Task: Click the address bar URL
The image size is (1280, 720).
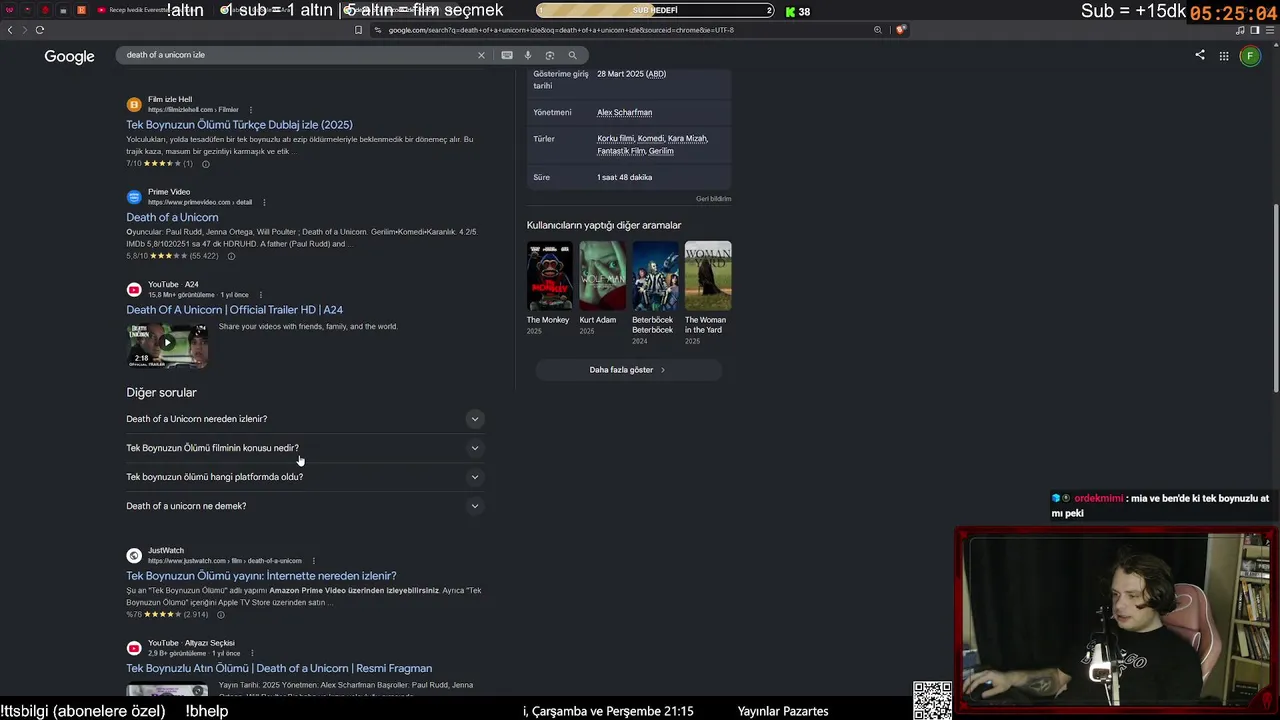Action: point(561,30)
